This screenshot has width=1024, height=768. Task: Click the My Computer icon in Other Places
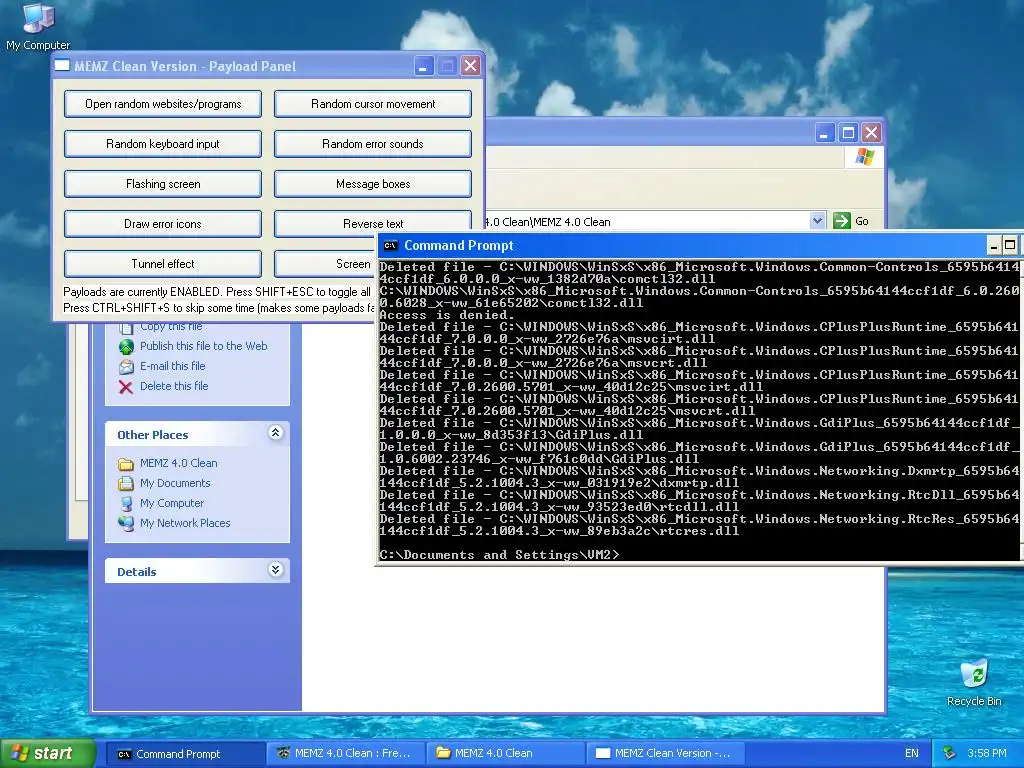(x=126, y=504)
